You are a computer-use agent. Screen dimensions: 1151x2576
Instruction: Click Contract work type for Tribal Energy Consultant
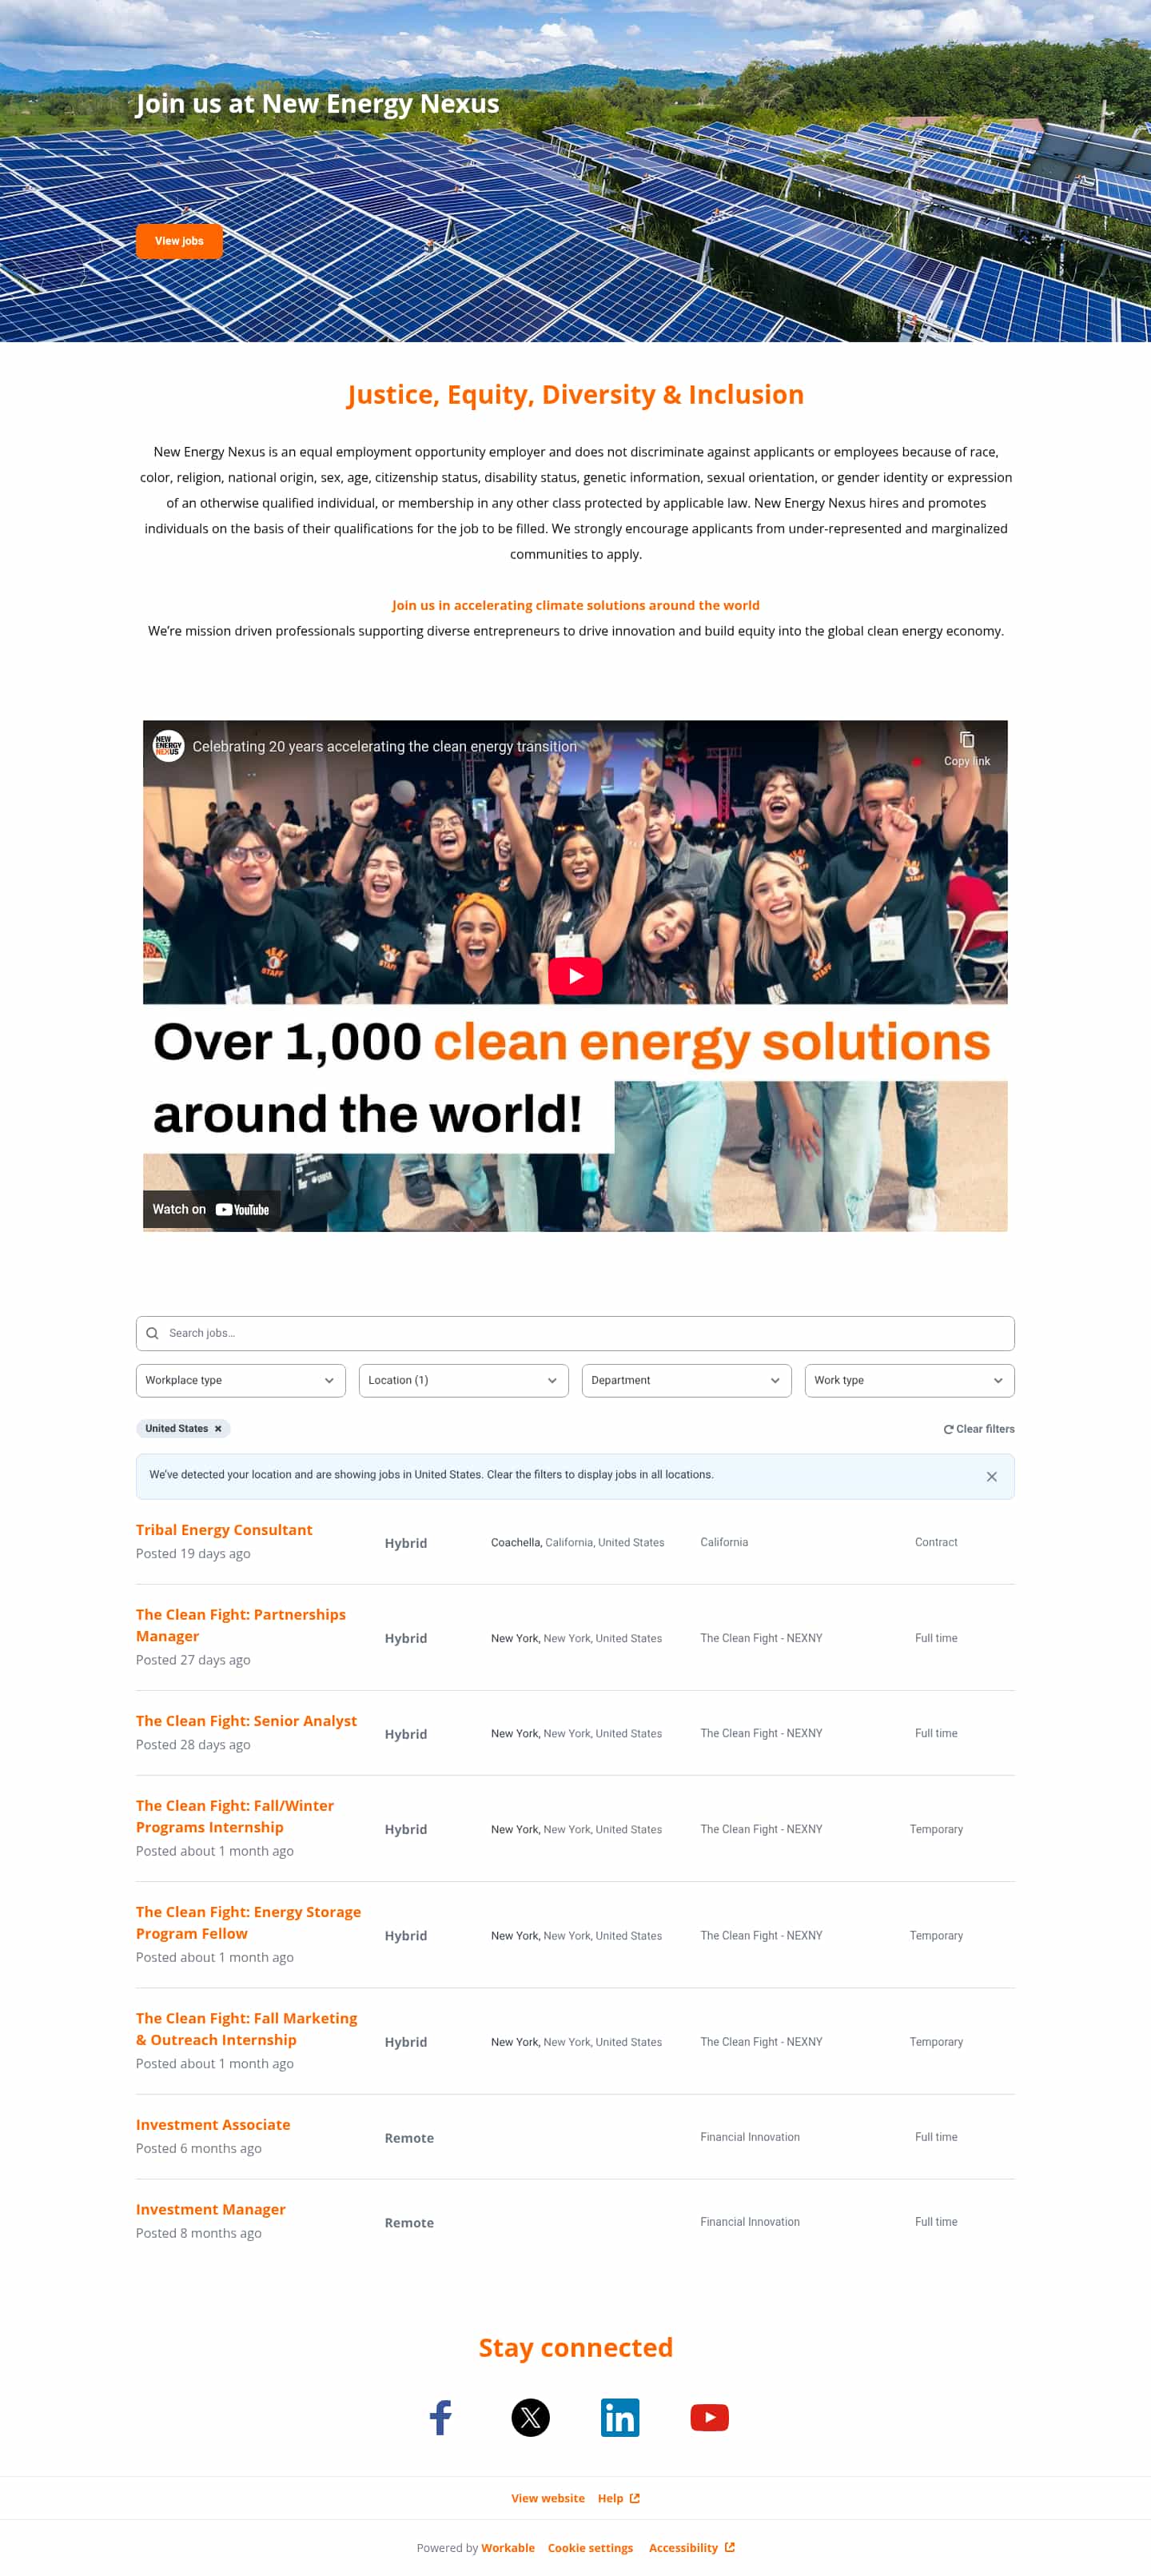[x=936, y=1543]
